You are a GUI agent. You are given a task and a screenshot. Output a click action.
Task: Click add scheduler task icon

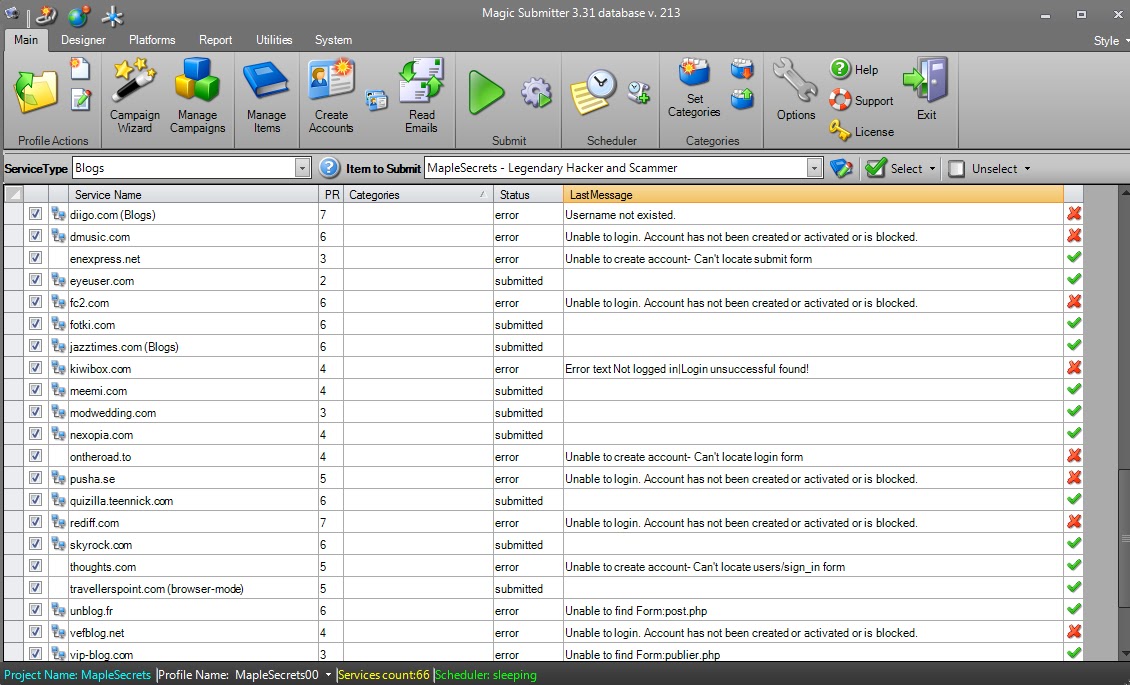638,91
